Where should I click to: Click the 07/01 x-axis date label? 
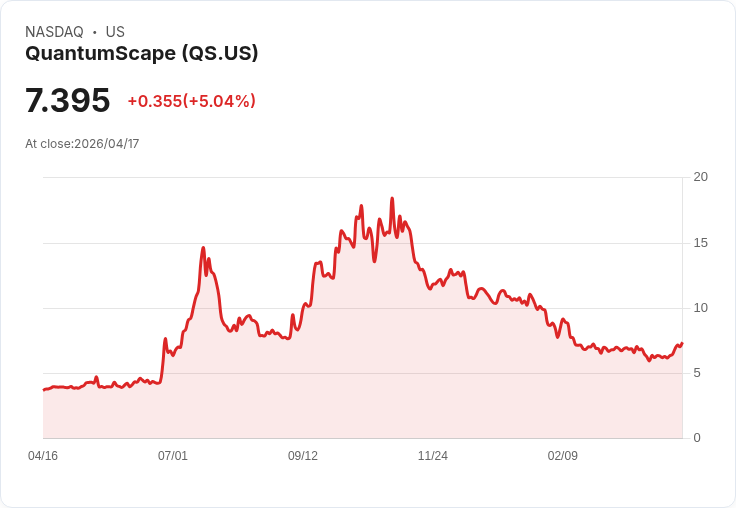(x=173, y=456)
